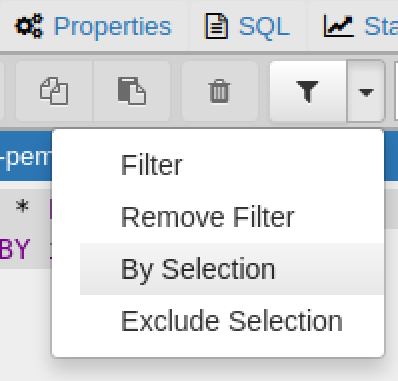Click the purple BY keyword in the editor
The image size is (398, 381).
click(x=15, y=249)
